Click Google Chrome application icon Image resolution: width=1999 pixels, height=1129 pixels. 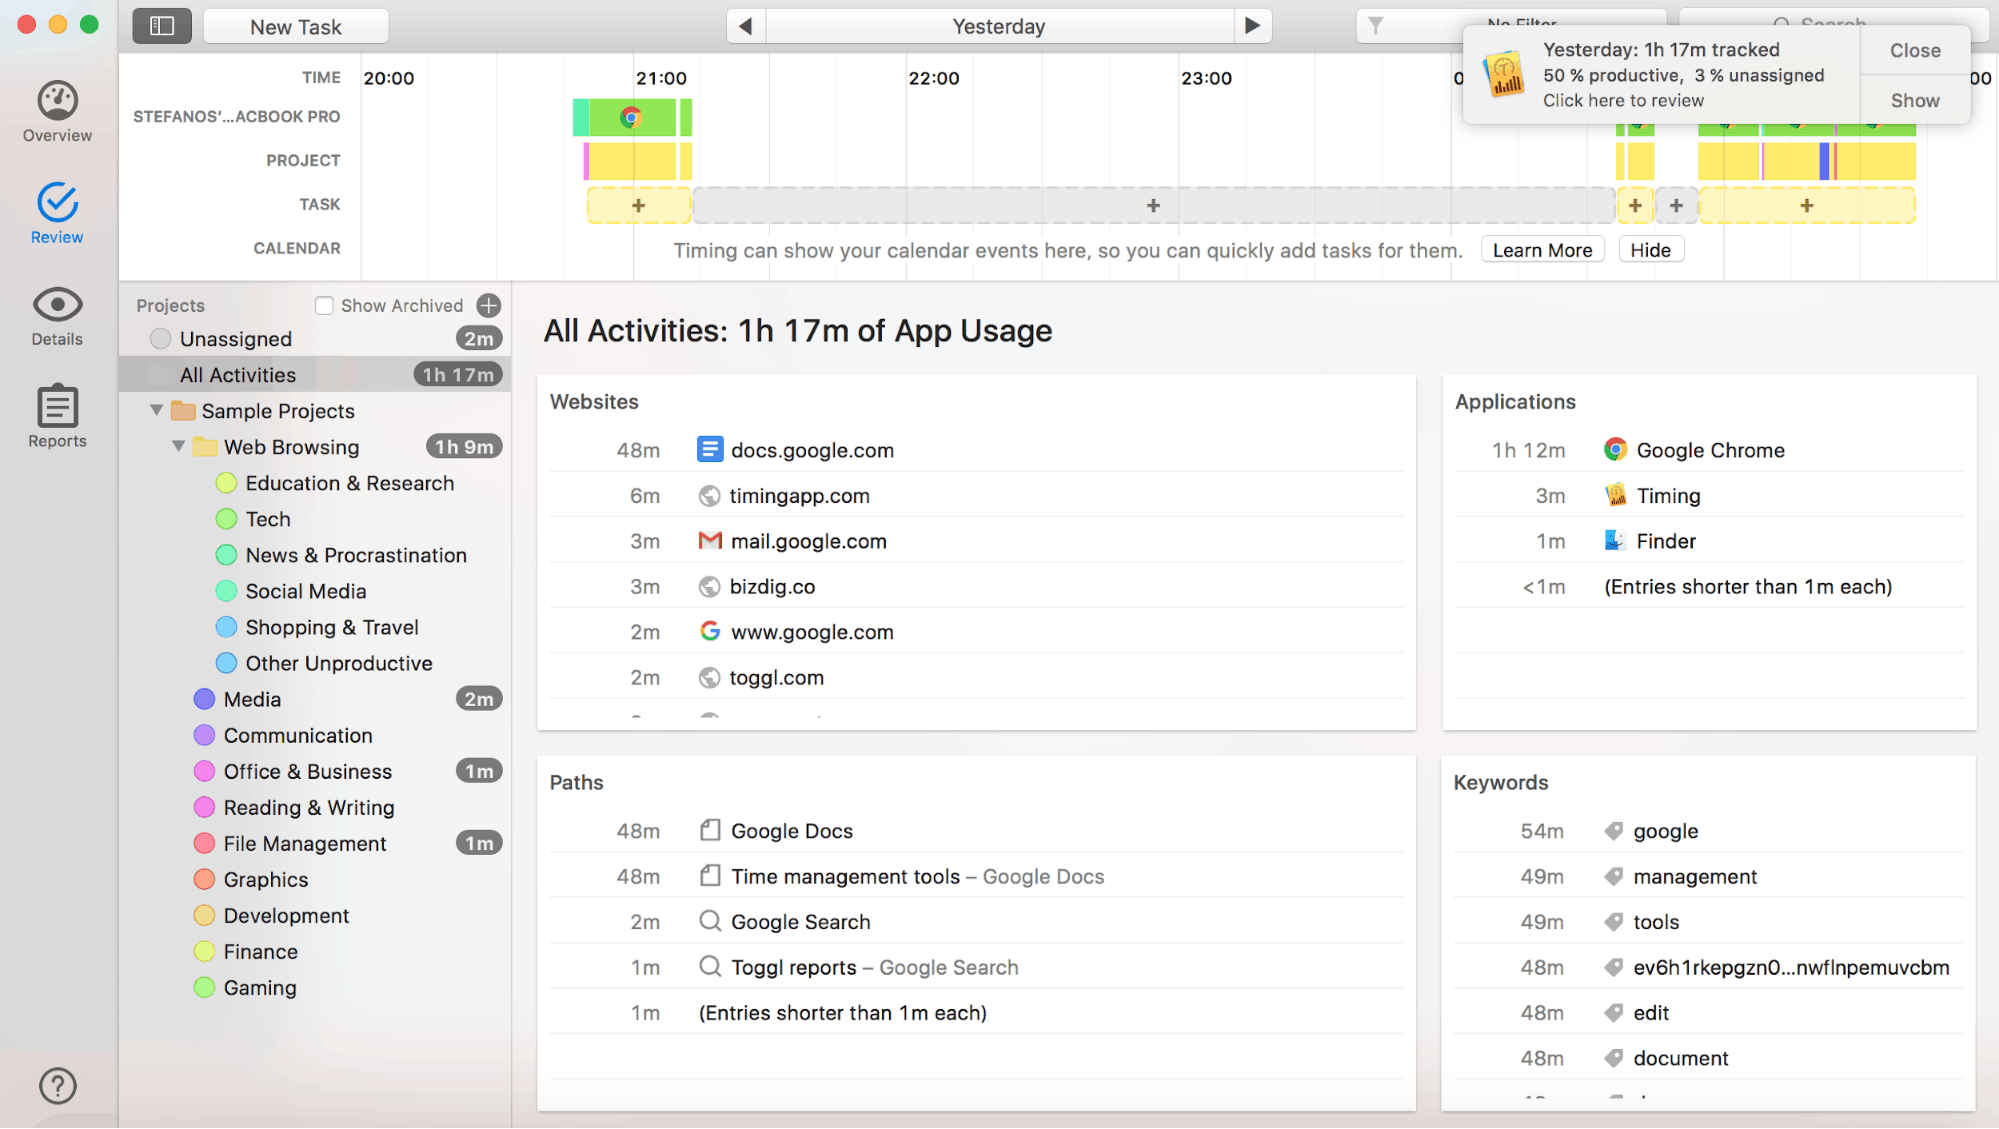pyautogui.click(x=1615, y=450)
